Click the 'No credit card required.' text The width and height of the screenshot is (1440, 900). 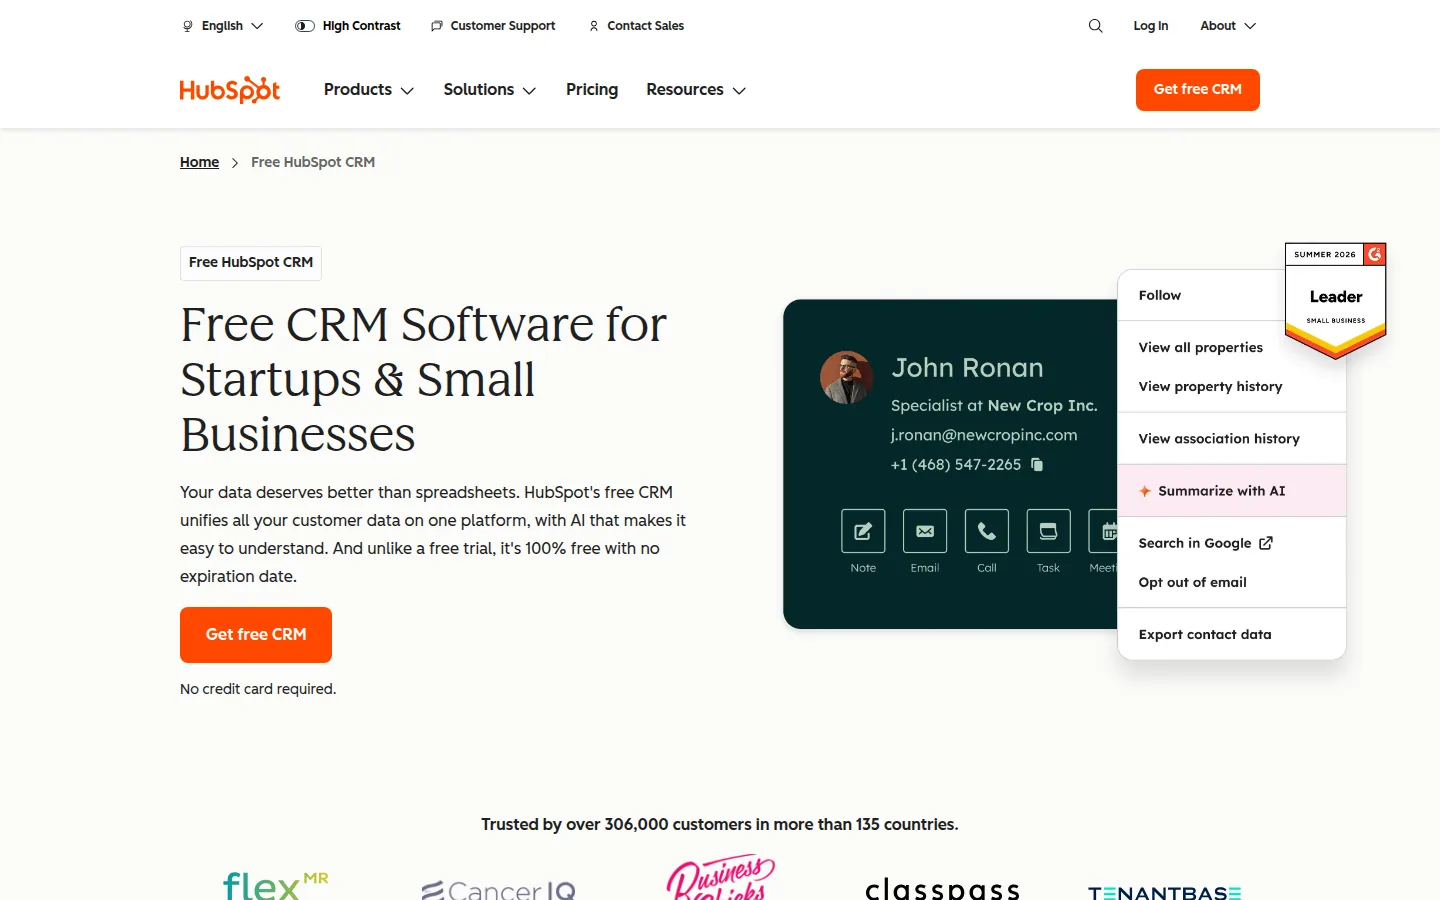coord(258,689)
